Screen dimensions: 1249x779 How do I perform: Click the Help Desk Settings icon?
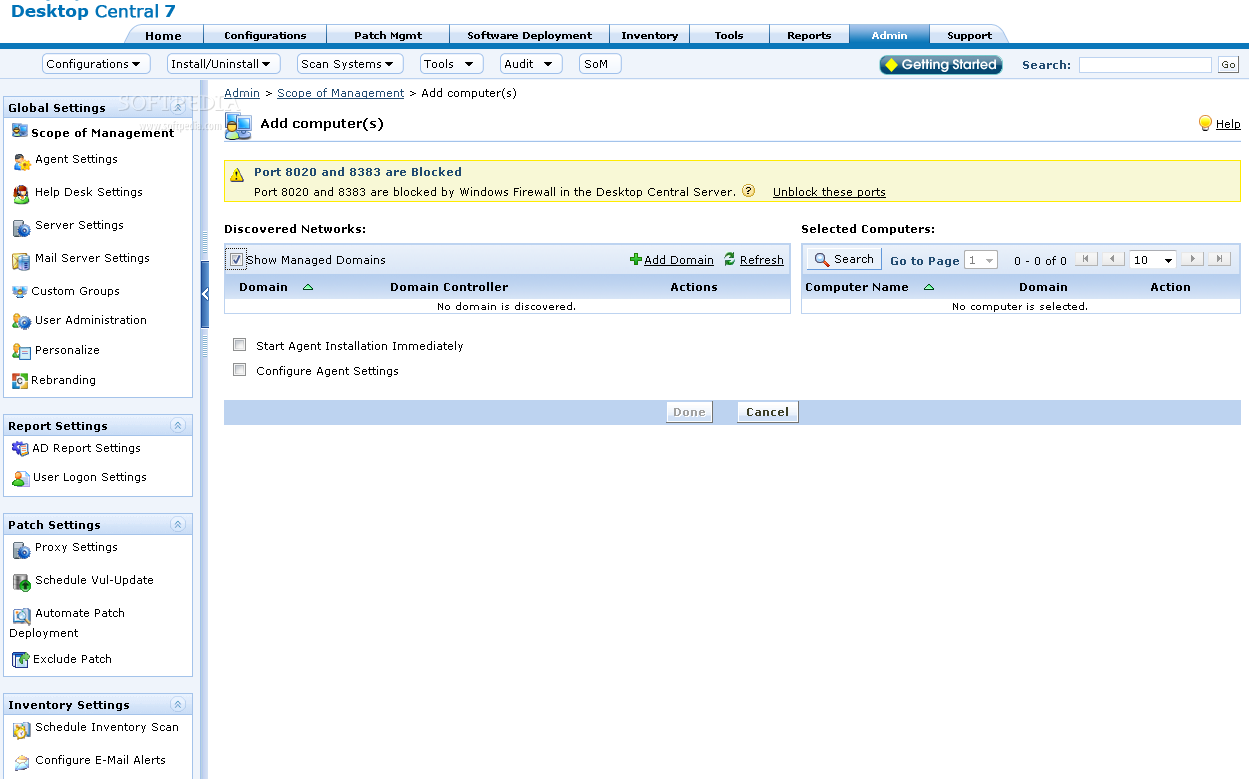21,194
